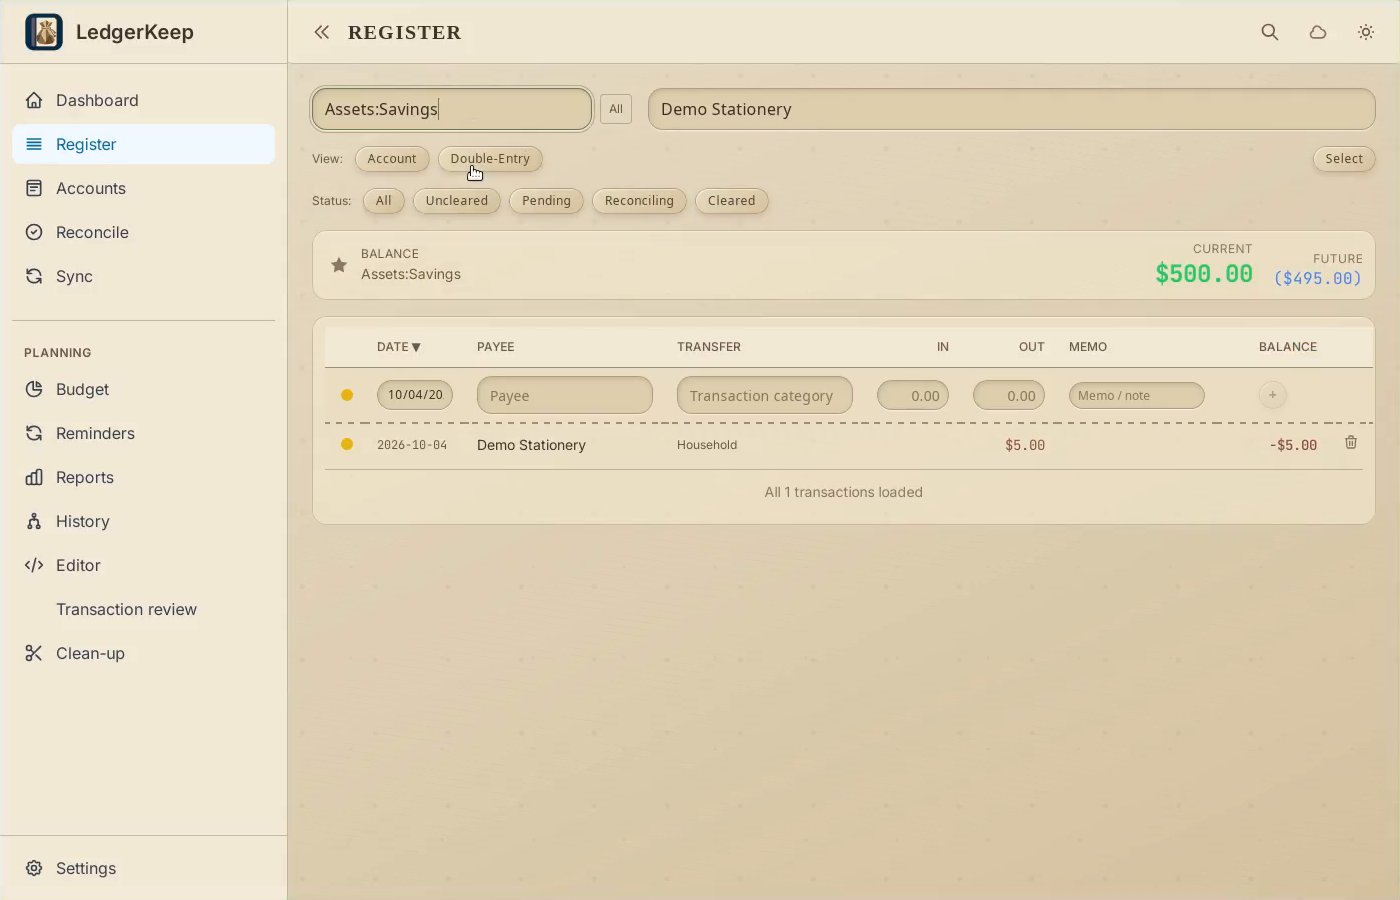Filter status by All
Screen dimensions: 1400x900
coord(383,201)
